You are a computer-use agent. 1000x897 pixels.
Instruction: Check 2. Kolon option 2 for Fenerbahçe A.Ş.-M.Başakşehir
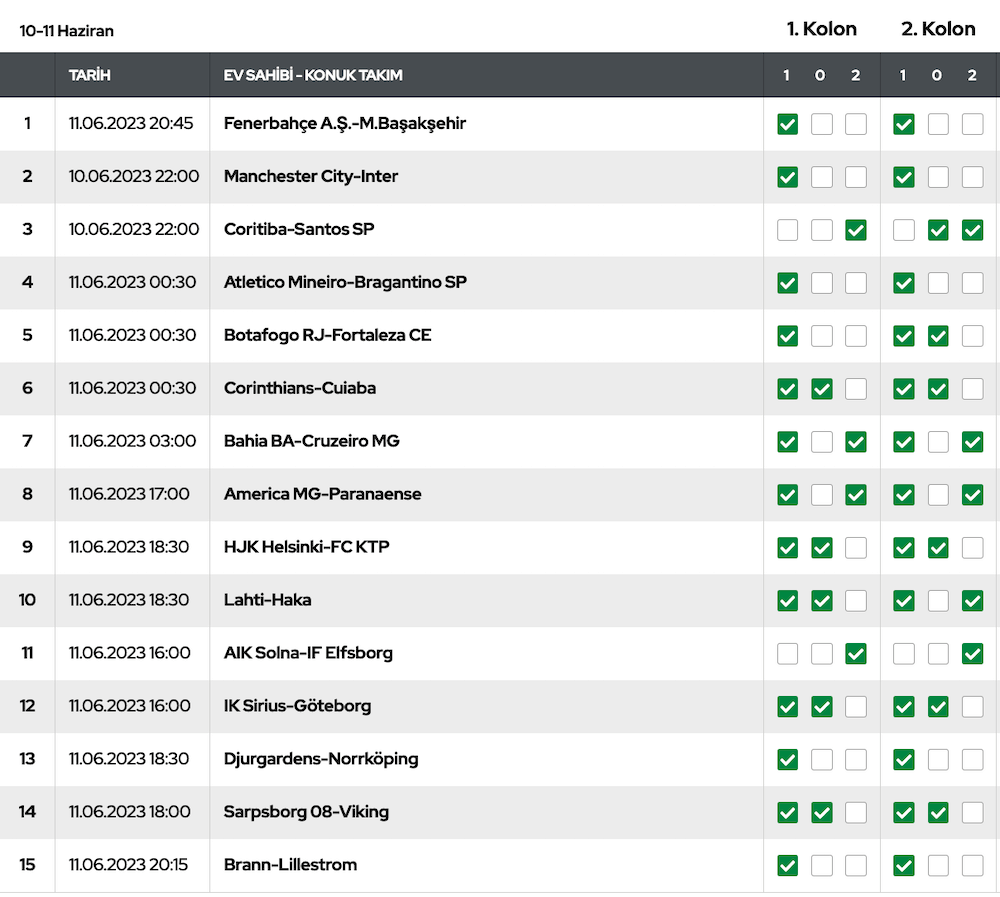click(973, 124)
